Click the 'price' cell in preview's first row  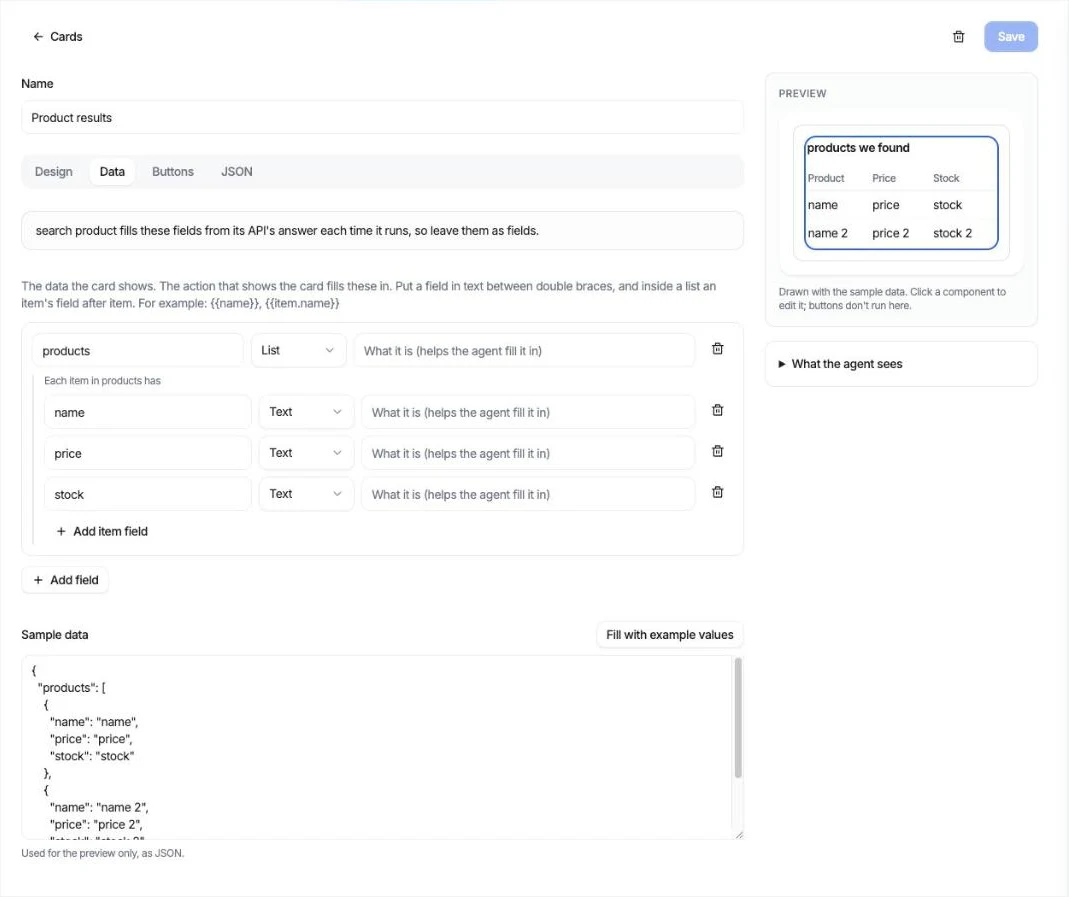click(886, 205)
